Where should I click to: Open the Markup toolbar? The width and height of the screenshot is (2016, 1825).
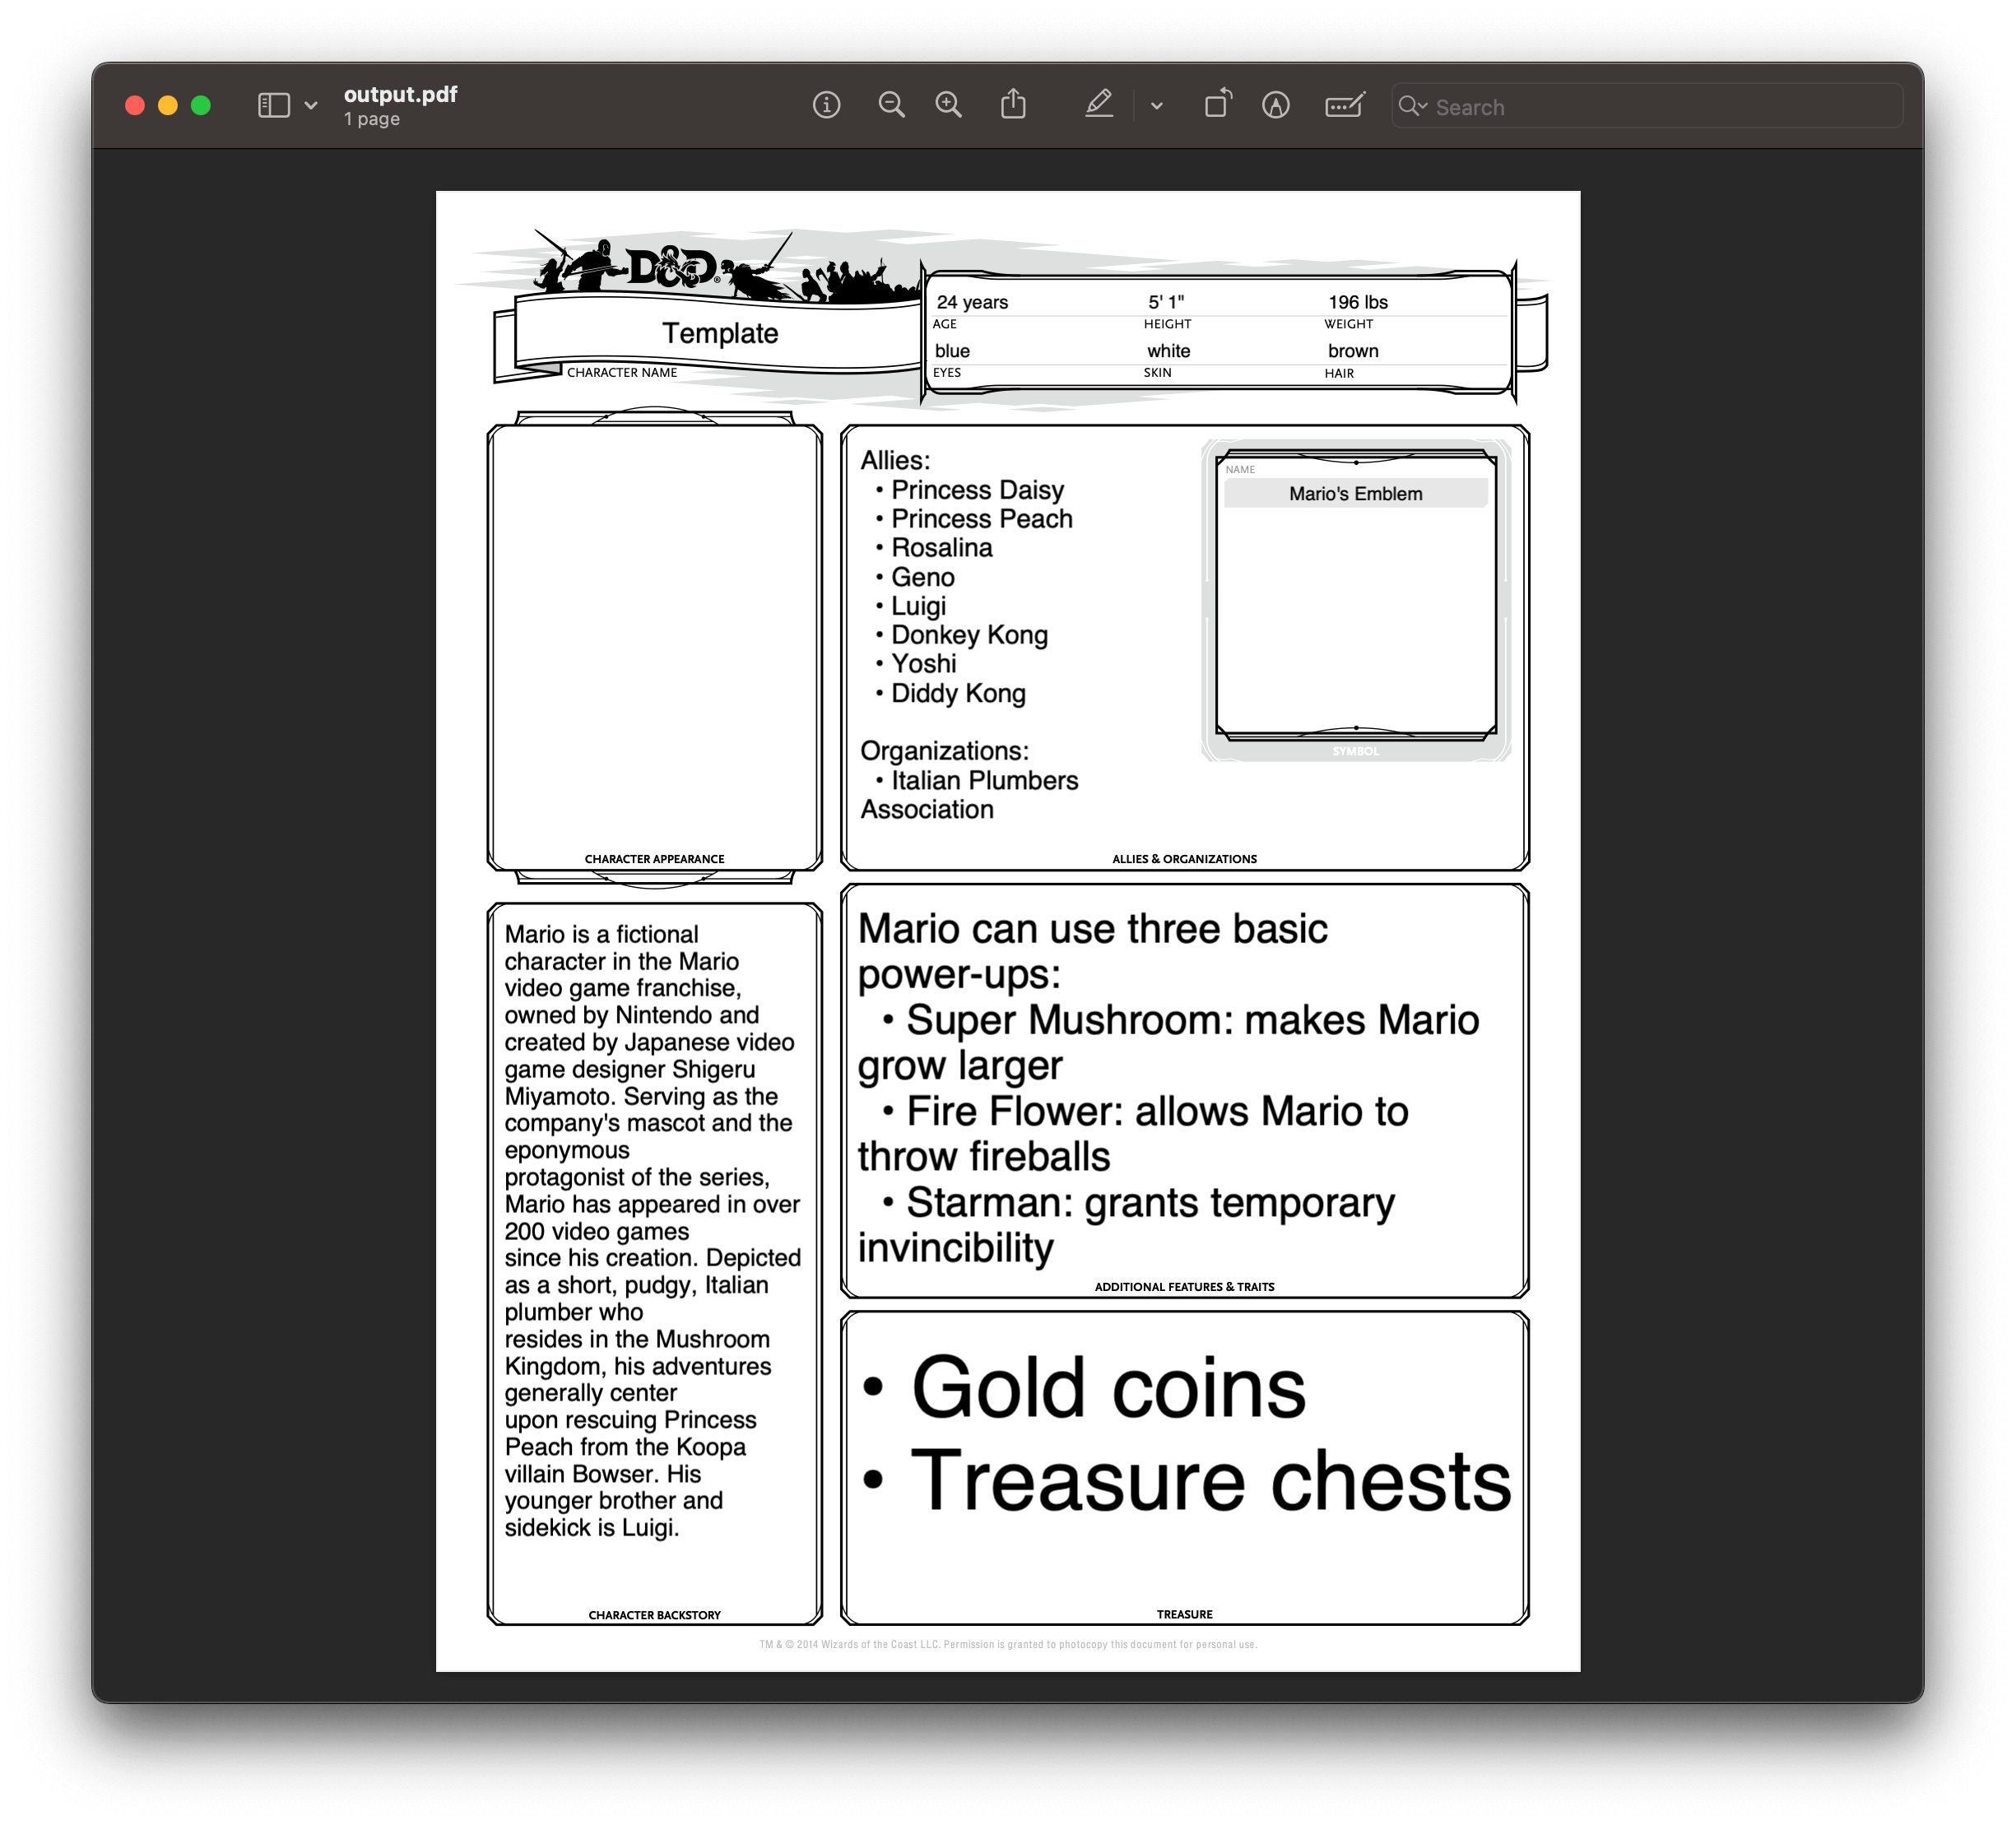coord(1276,105)
